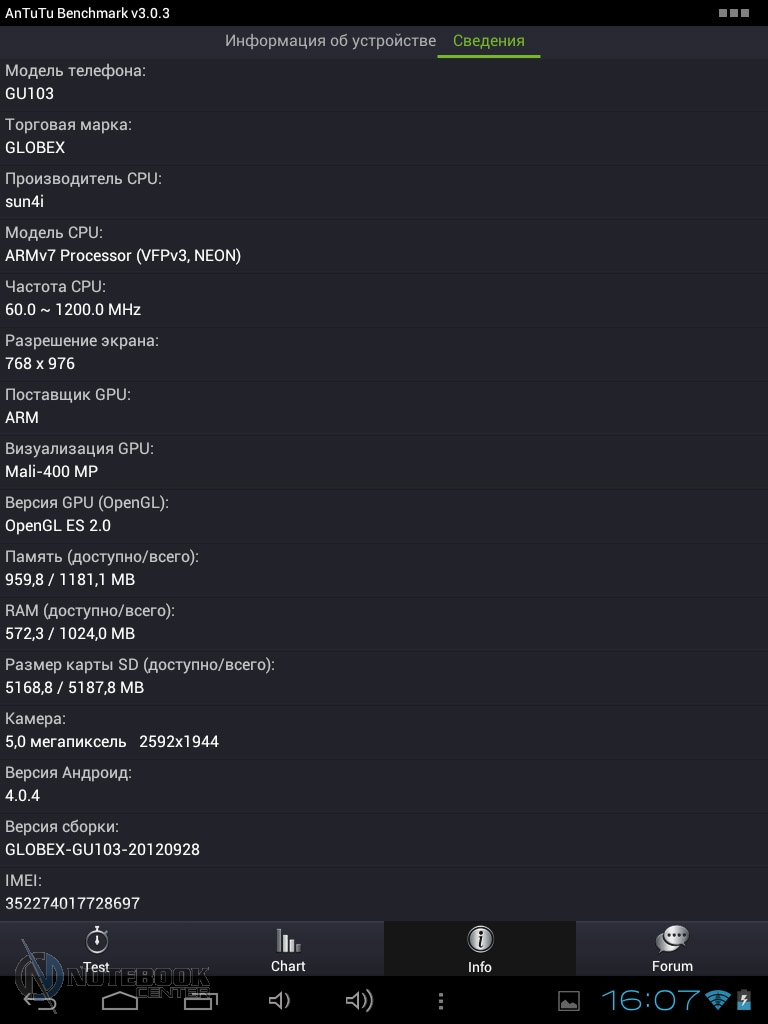Tap the battery charging icon
Screen dimensions: 768x1024
744,1000
